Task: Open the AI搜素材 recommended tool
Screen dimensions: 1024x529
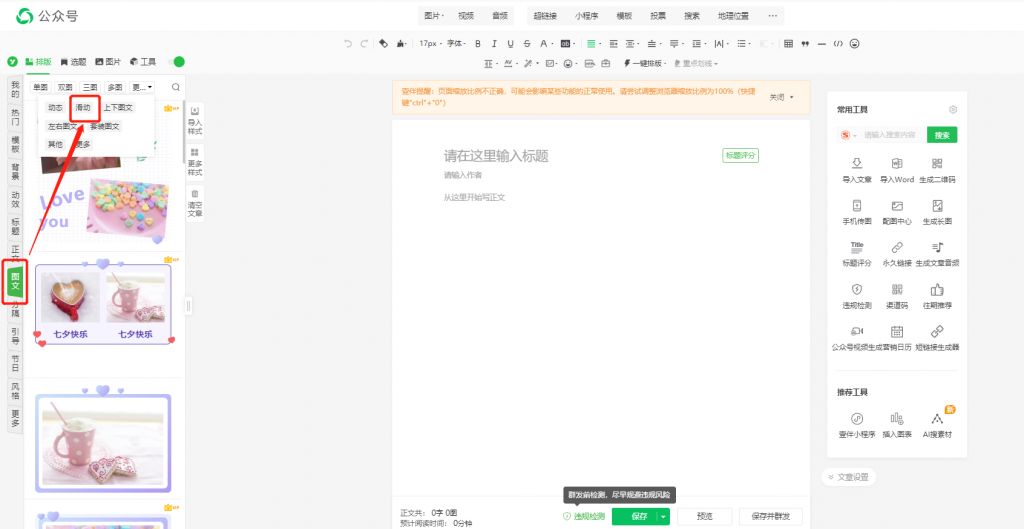Action: pos(937,426)
